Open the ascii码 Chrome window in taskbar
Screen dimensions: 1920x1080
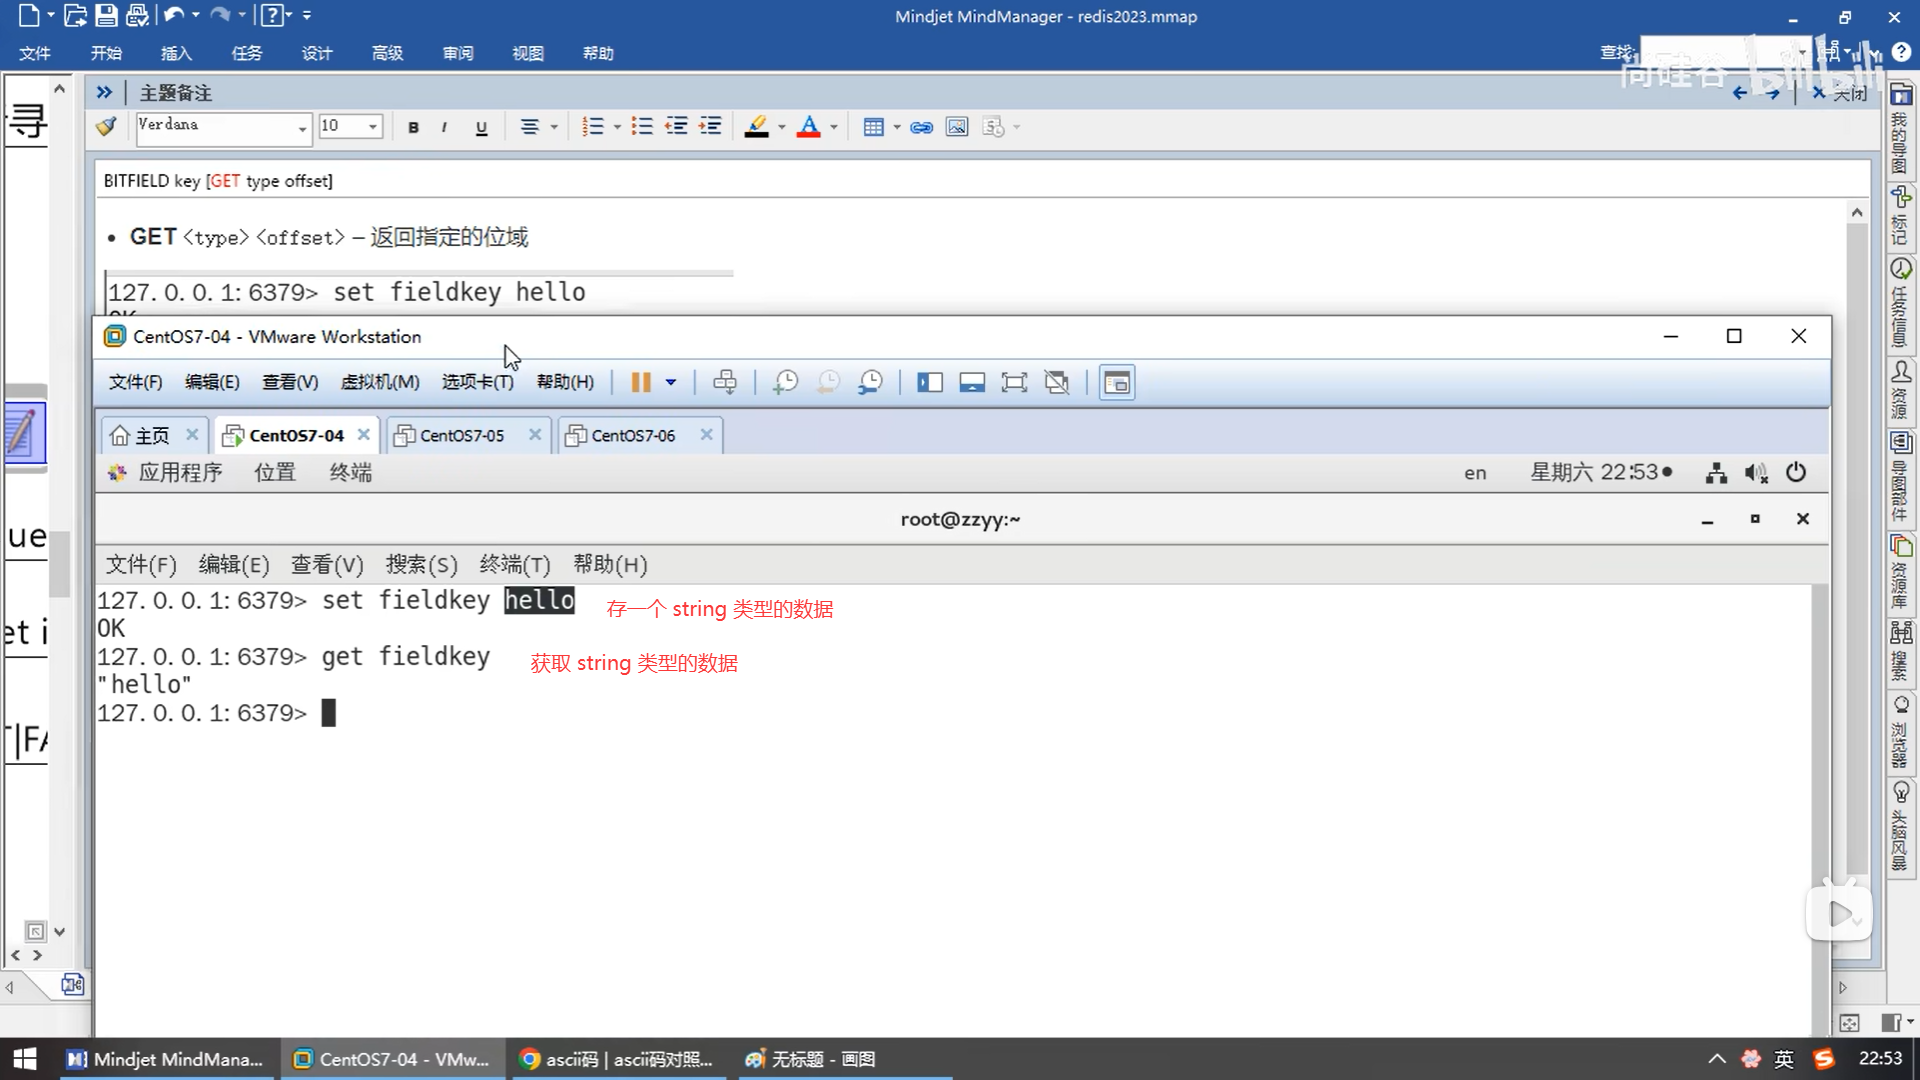617,1059
